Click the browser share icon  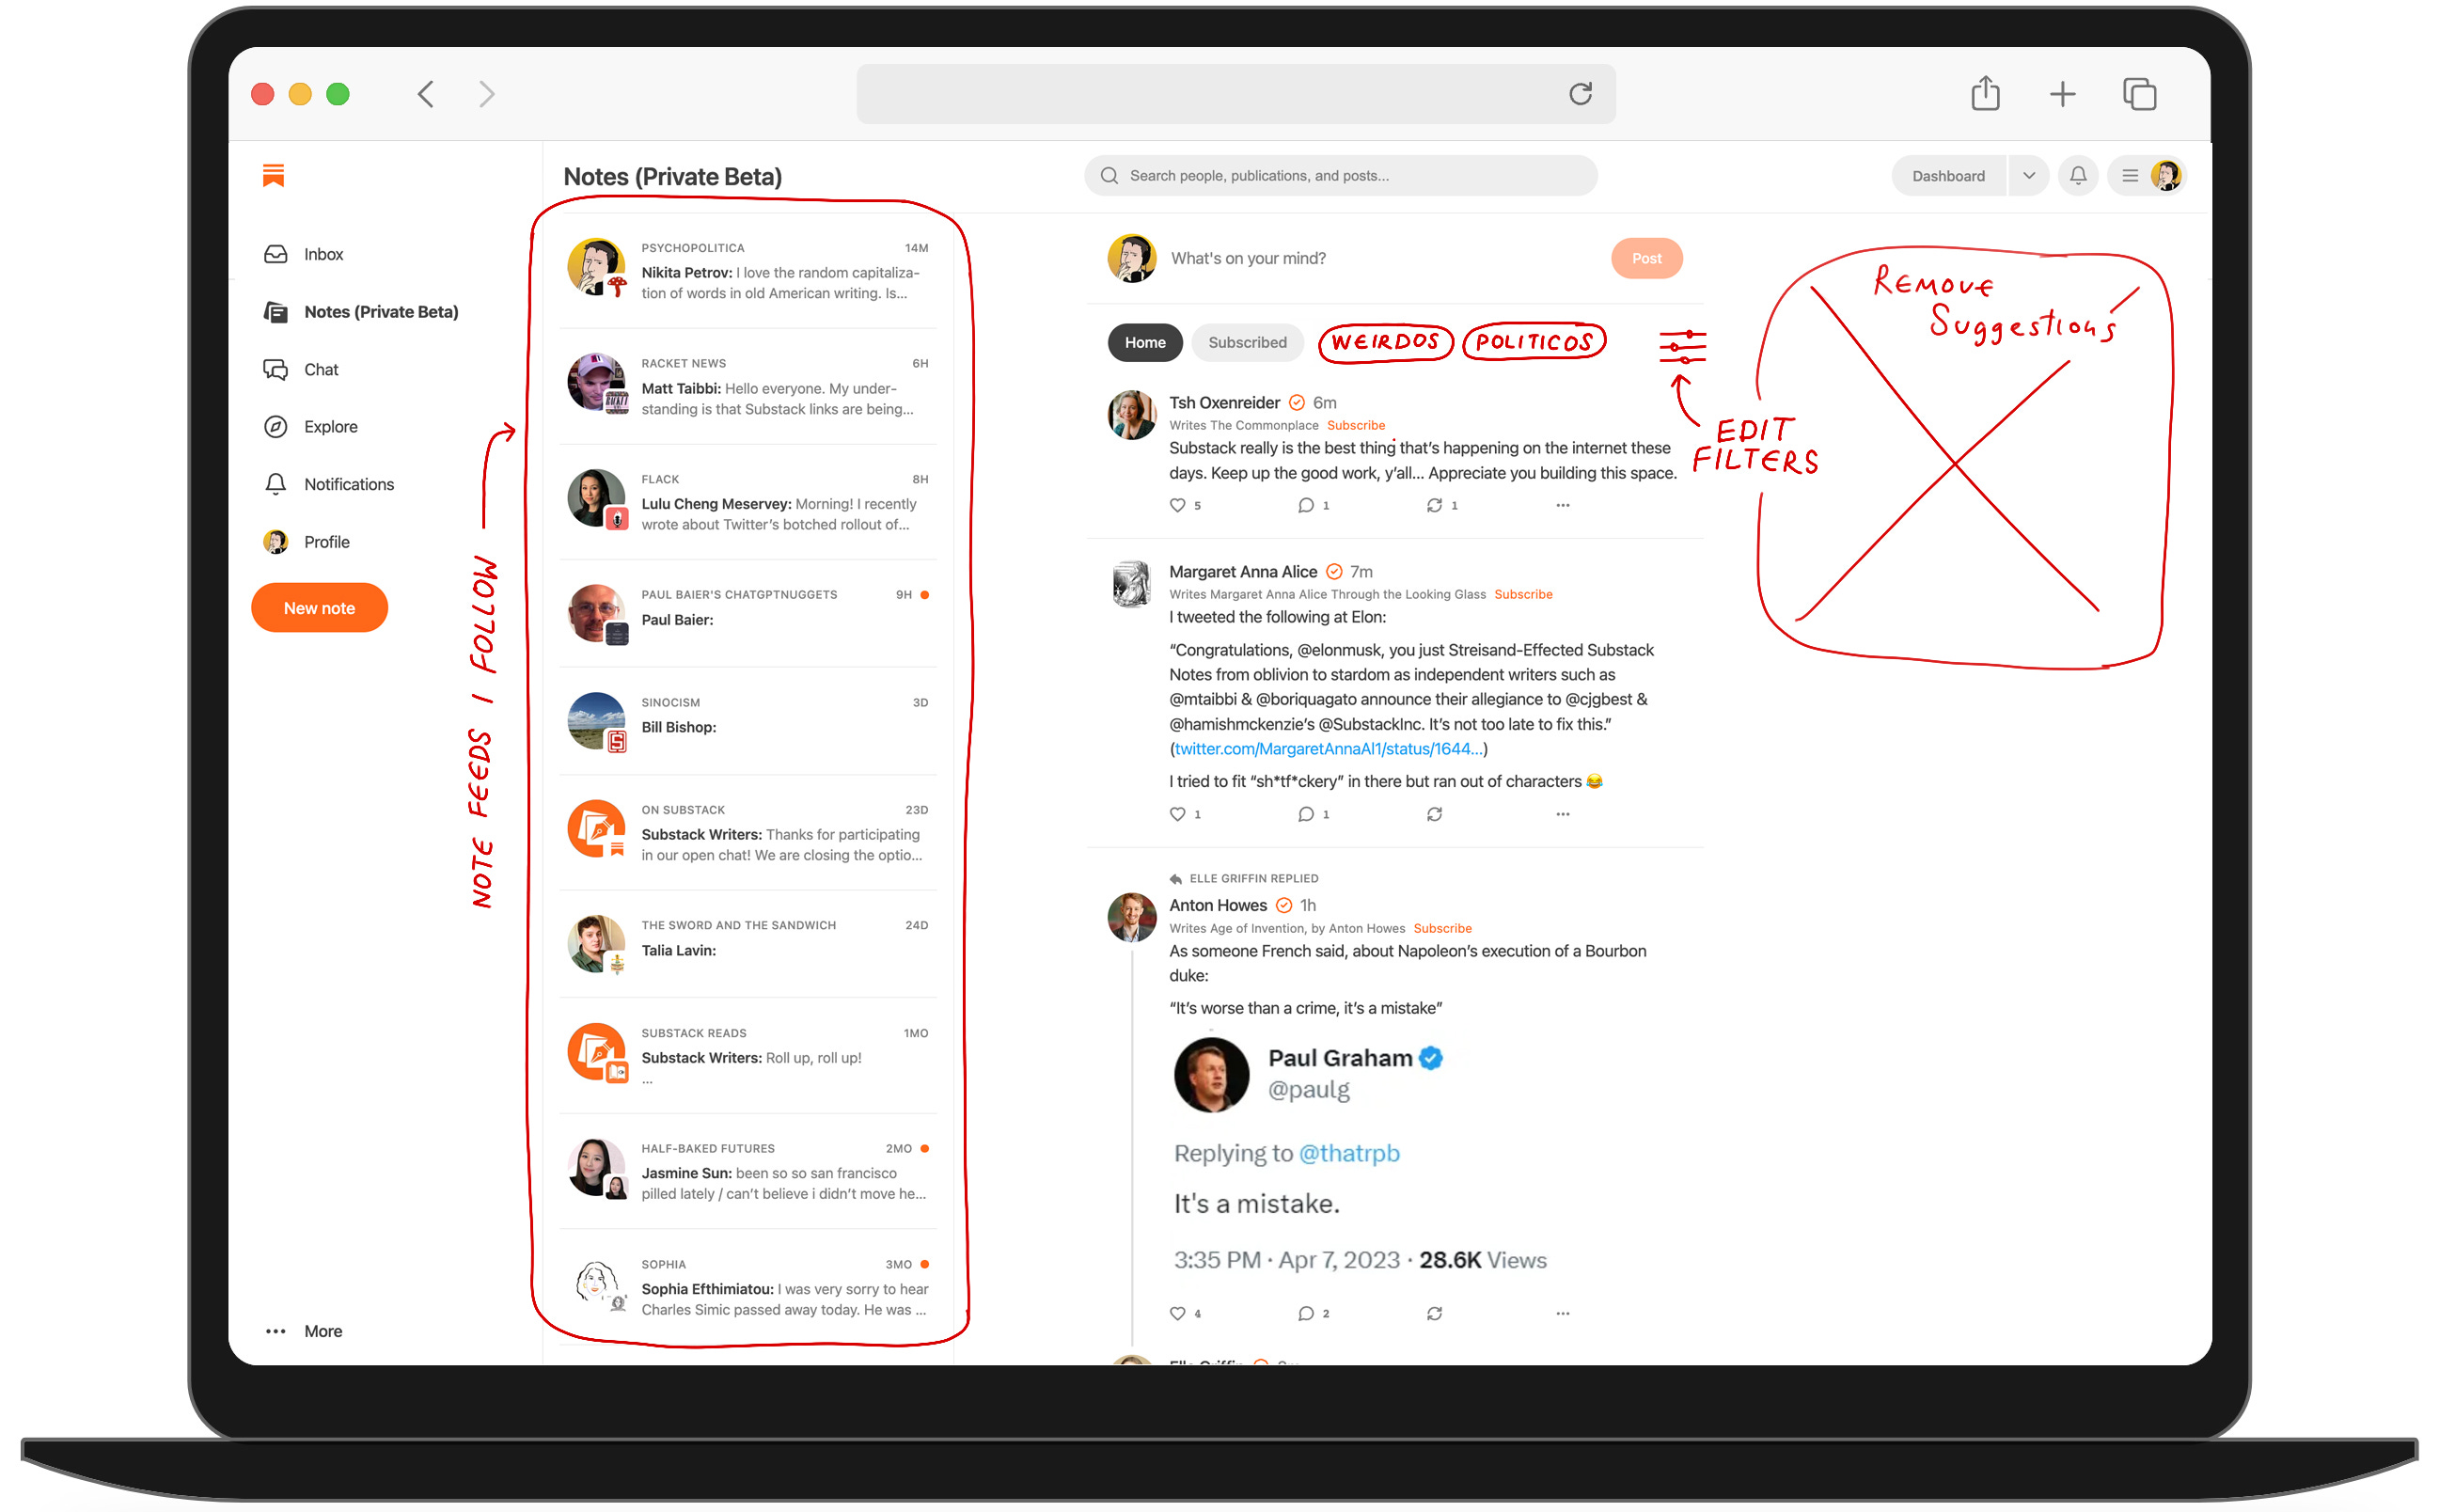tap(1985, 94)
